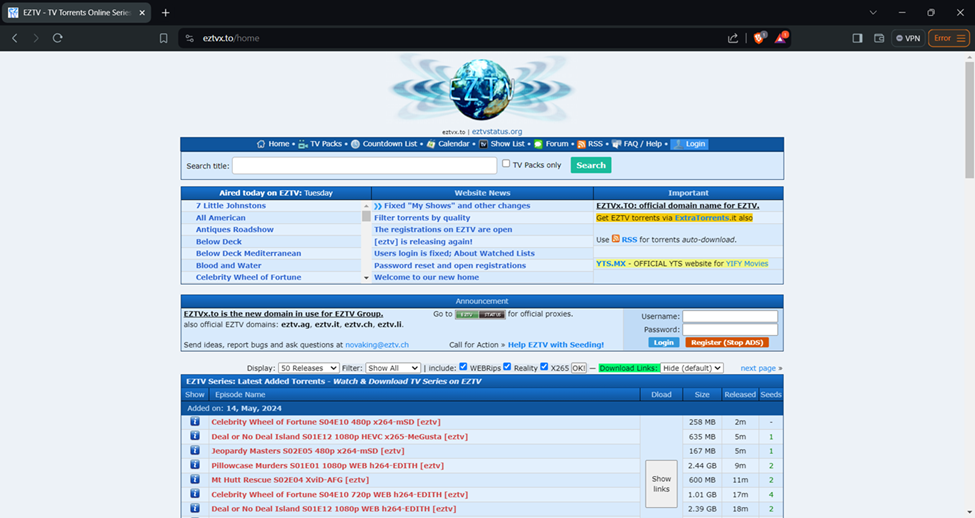The height and width of the screenshot is (518, 975).
Task: Read Filter torrents by quality news
Action: point(422,218)
